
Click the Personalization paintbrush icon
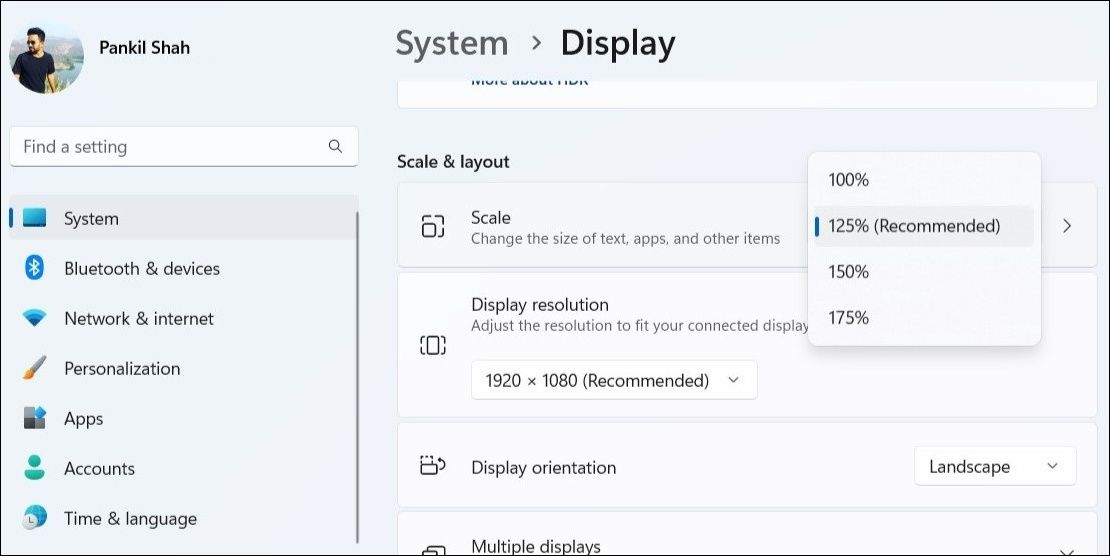pyautogui.click(x=35, y=368)
